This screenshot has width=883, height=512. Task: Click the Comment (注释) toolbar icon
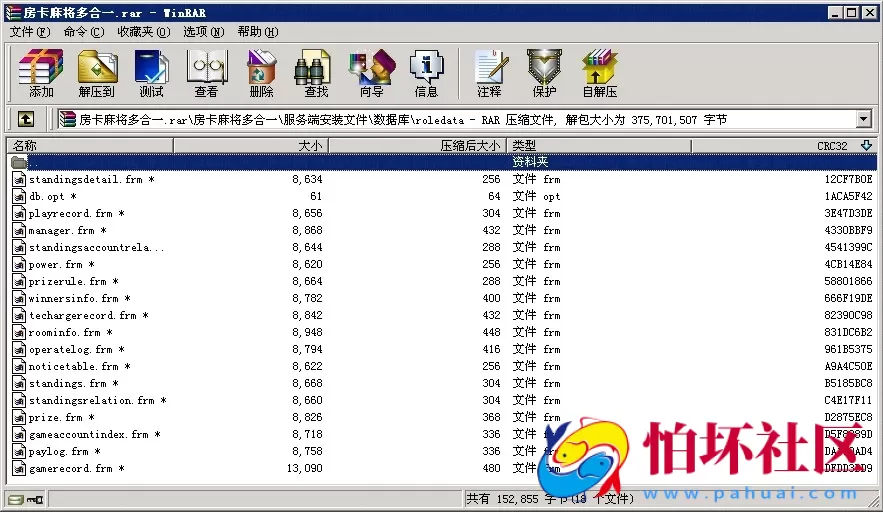tap(489, 73)
